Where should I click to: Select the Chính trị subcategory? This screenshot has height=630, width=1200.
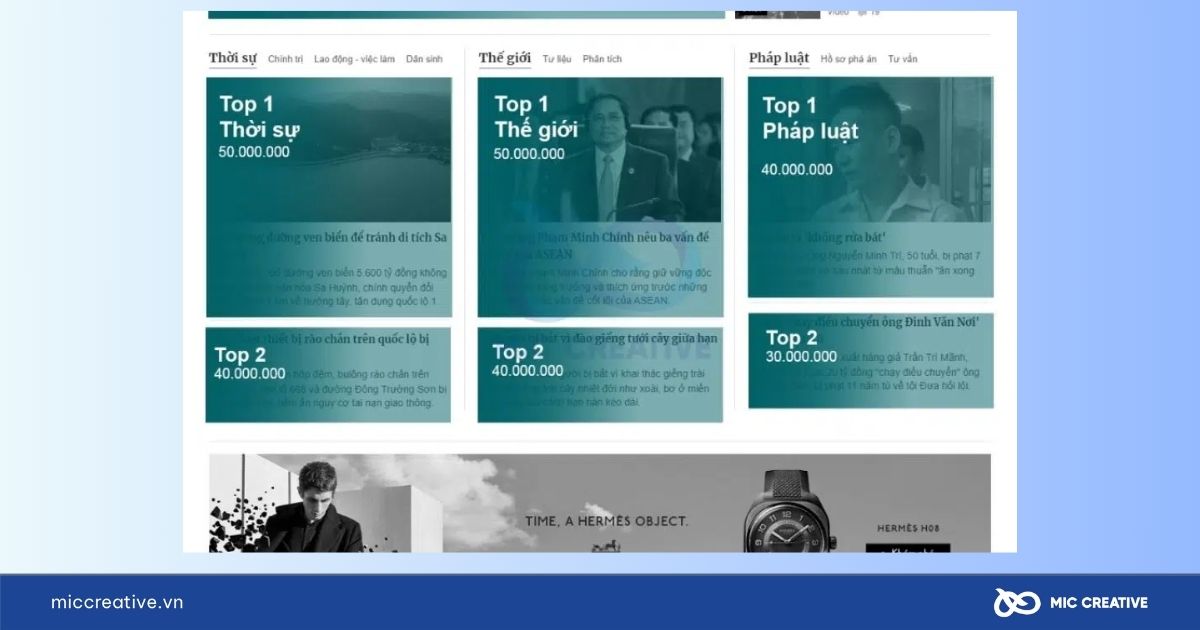tap(285, 59)
